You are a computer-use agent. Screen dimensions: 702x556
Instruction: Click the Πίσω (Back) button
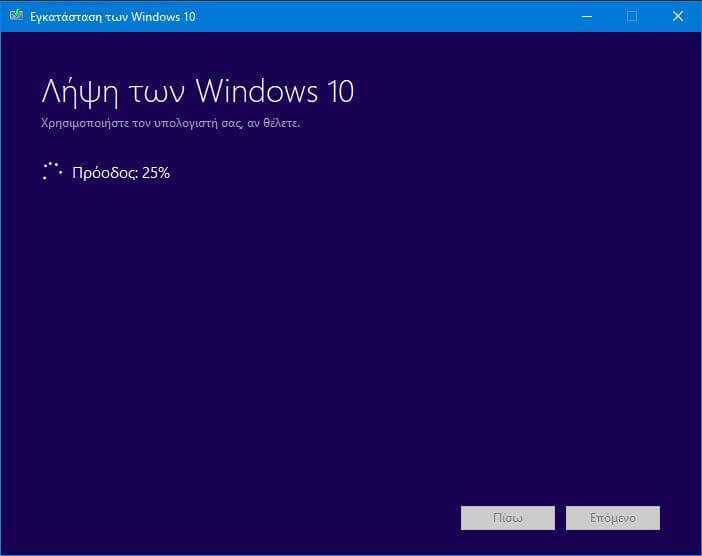[x=508, y=518]
